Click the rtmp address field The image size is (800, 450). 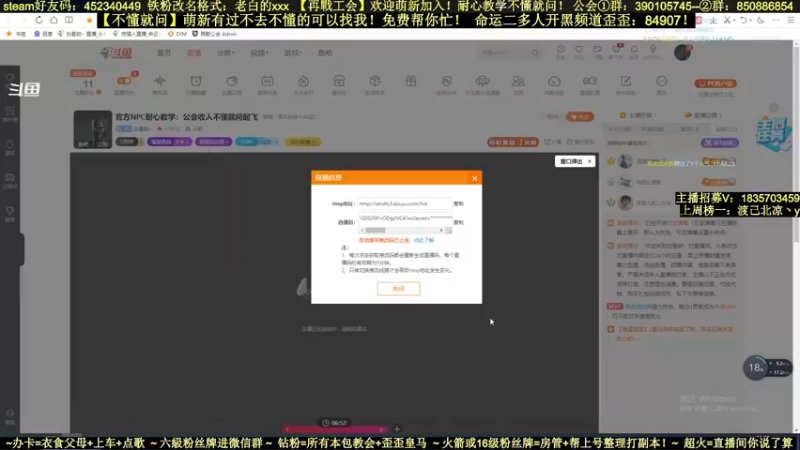(405, 204)
